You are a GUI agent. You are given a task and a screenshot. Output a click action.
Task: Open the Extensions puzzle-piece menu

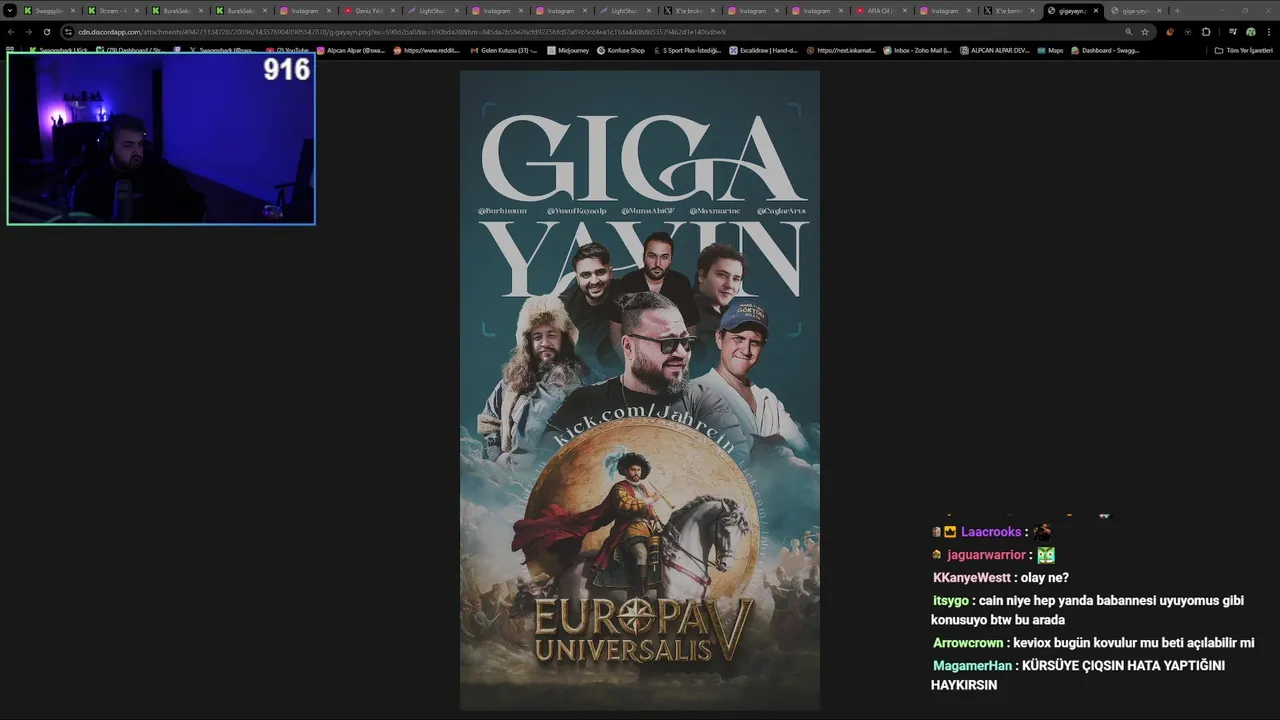coord(1206,32)
